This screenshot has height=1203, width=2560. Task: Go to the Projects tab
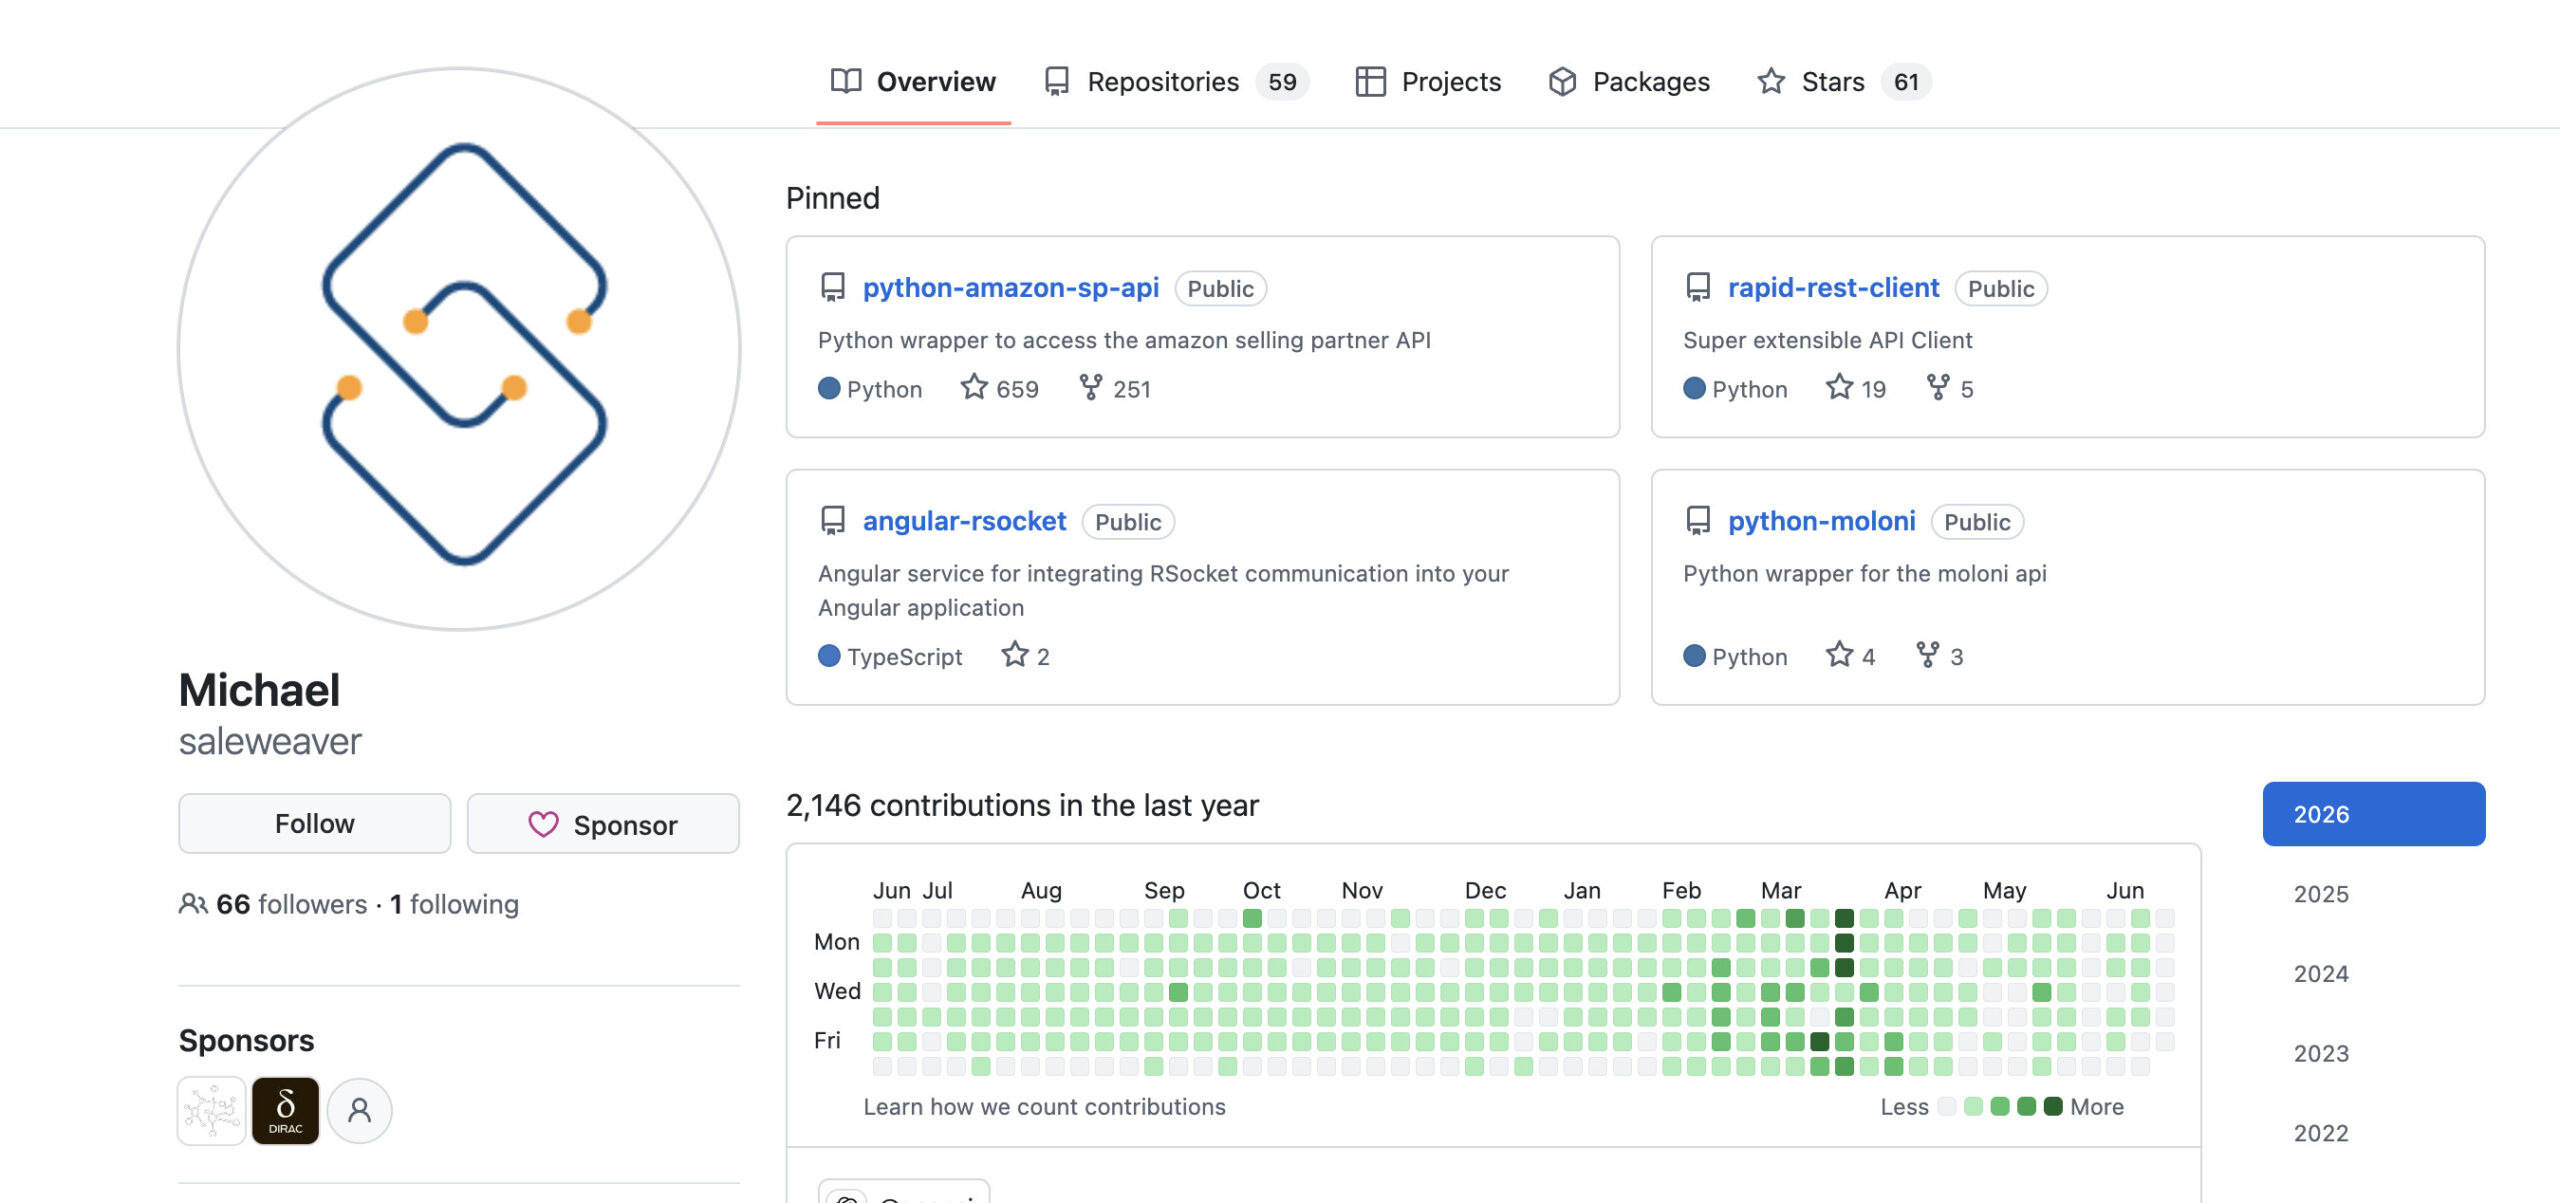1428,82
